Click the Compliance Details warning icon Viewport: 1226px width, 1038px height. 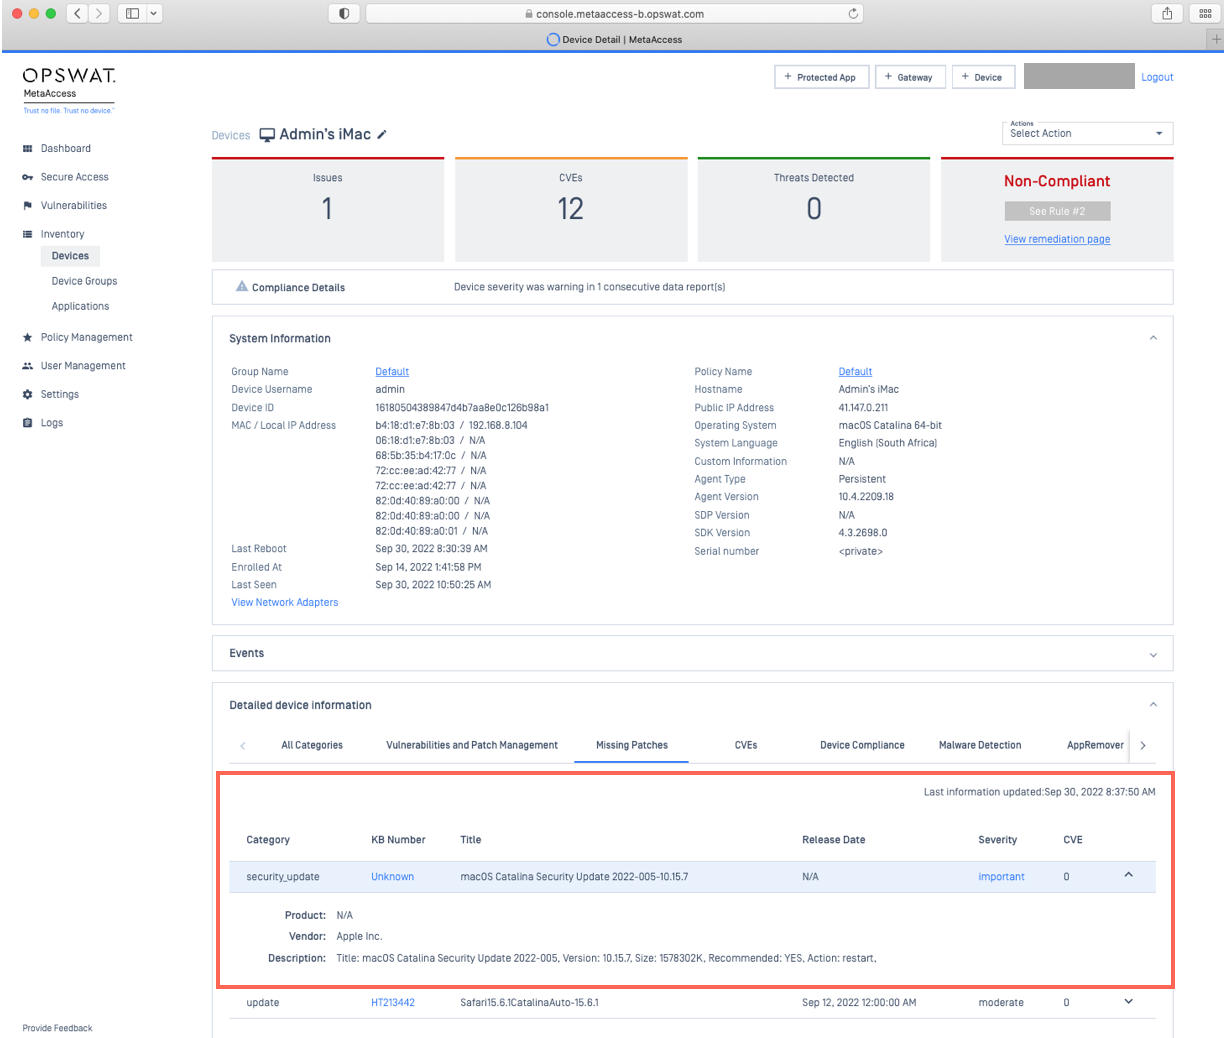point(242,286)
